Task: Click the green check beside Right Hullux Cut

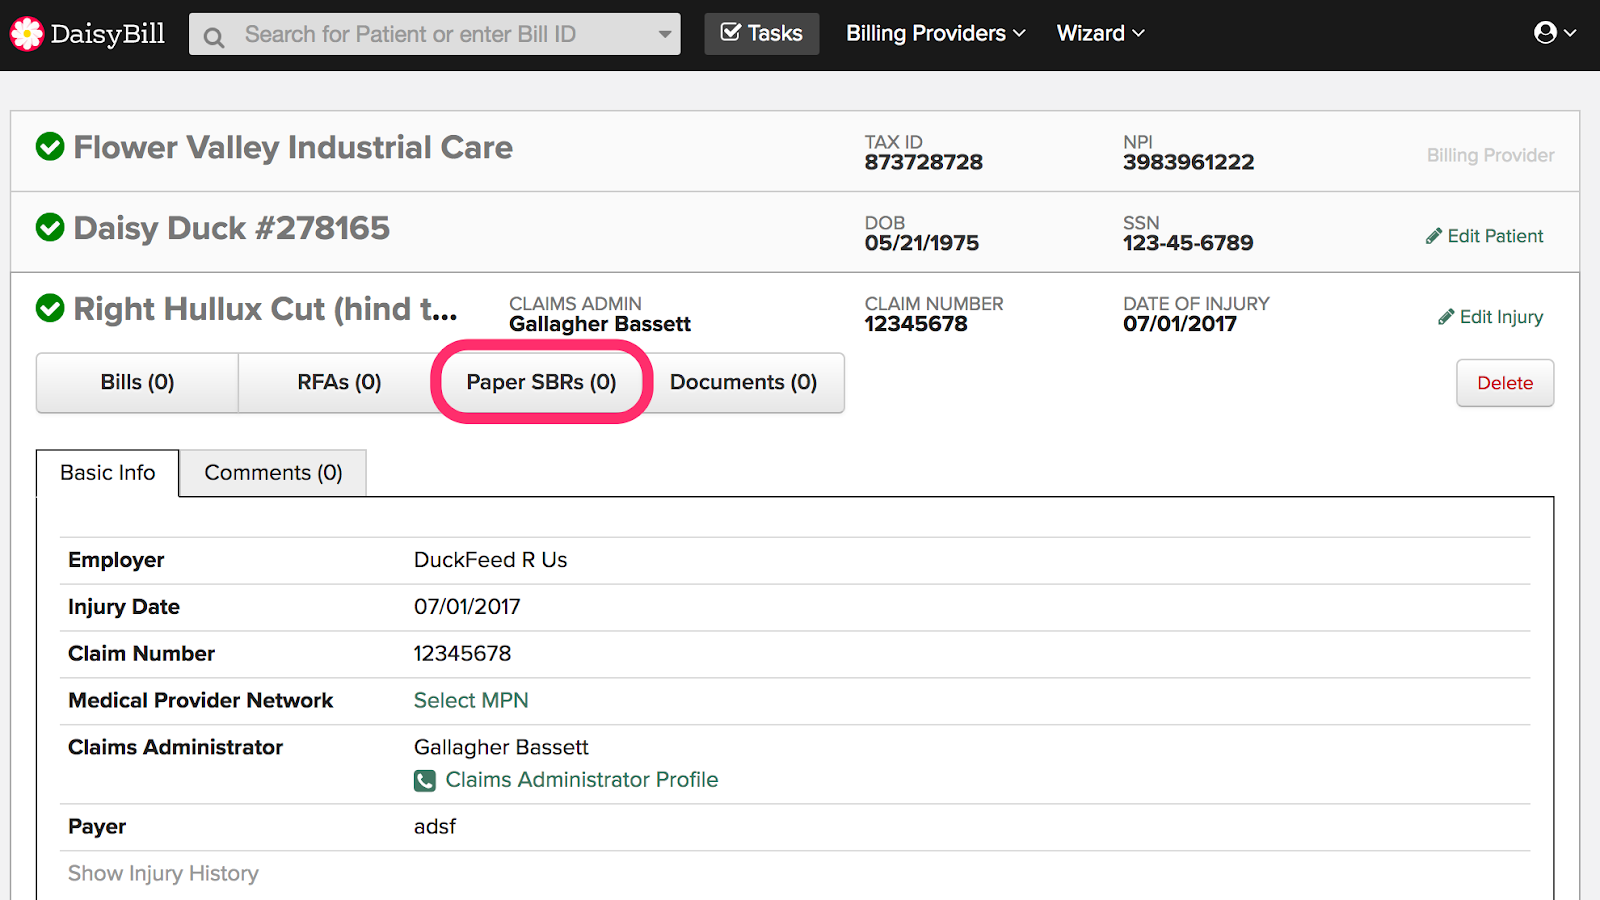Action: (x=50, y=308)
